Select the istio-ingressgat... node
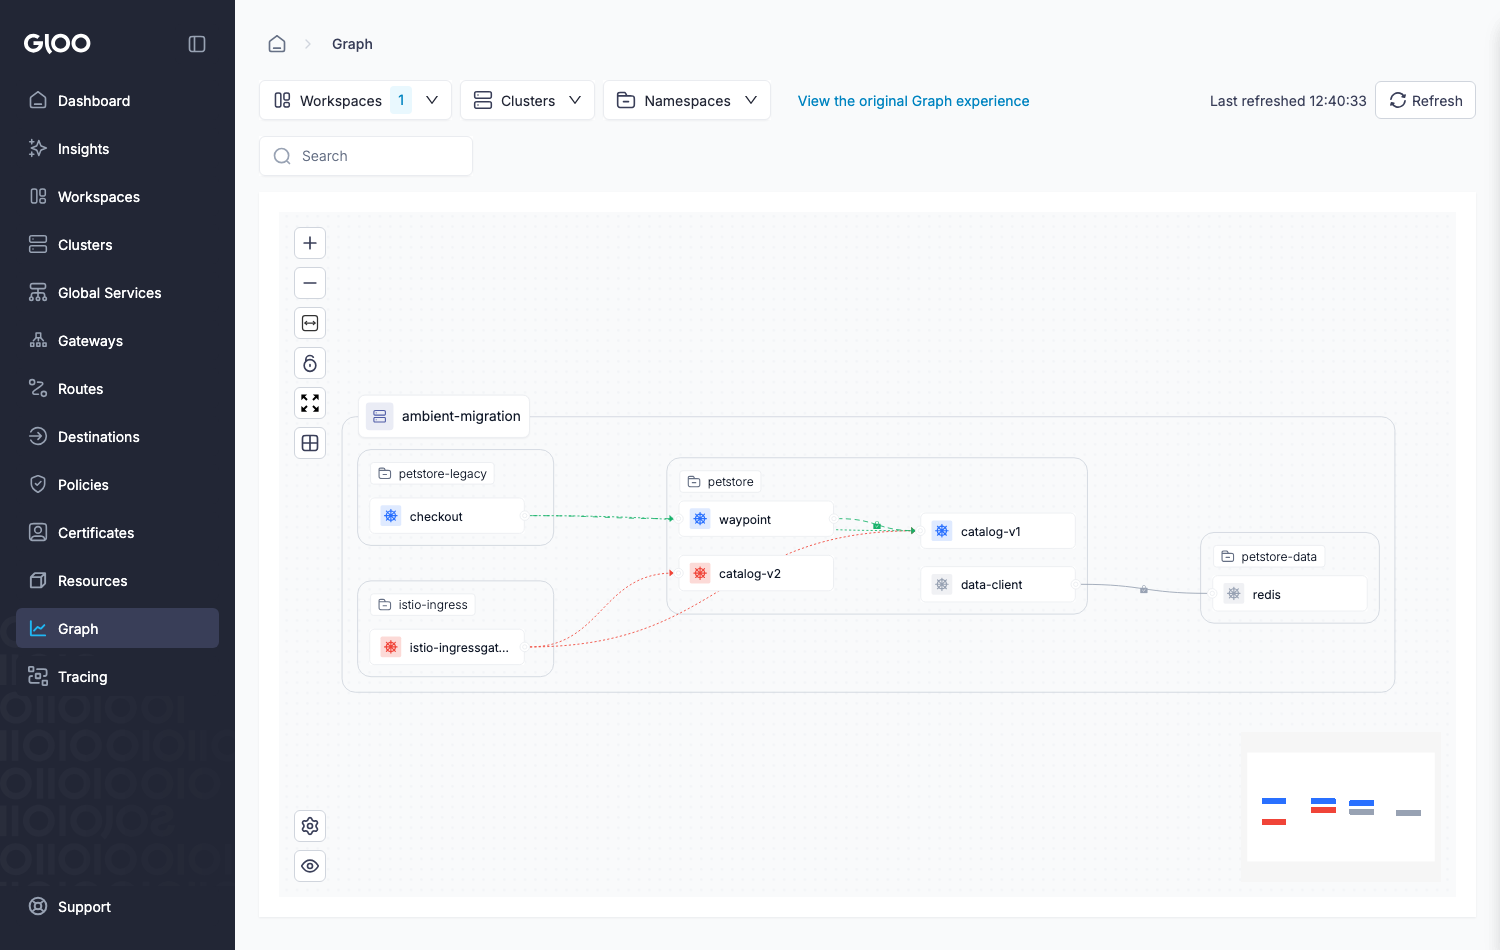This screenshot has height=950, width=1500. tap(447, 647)
